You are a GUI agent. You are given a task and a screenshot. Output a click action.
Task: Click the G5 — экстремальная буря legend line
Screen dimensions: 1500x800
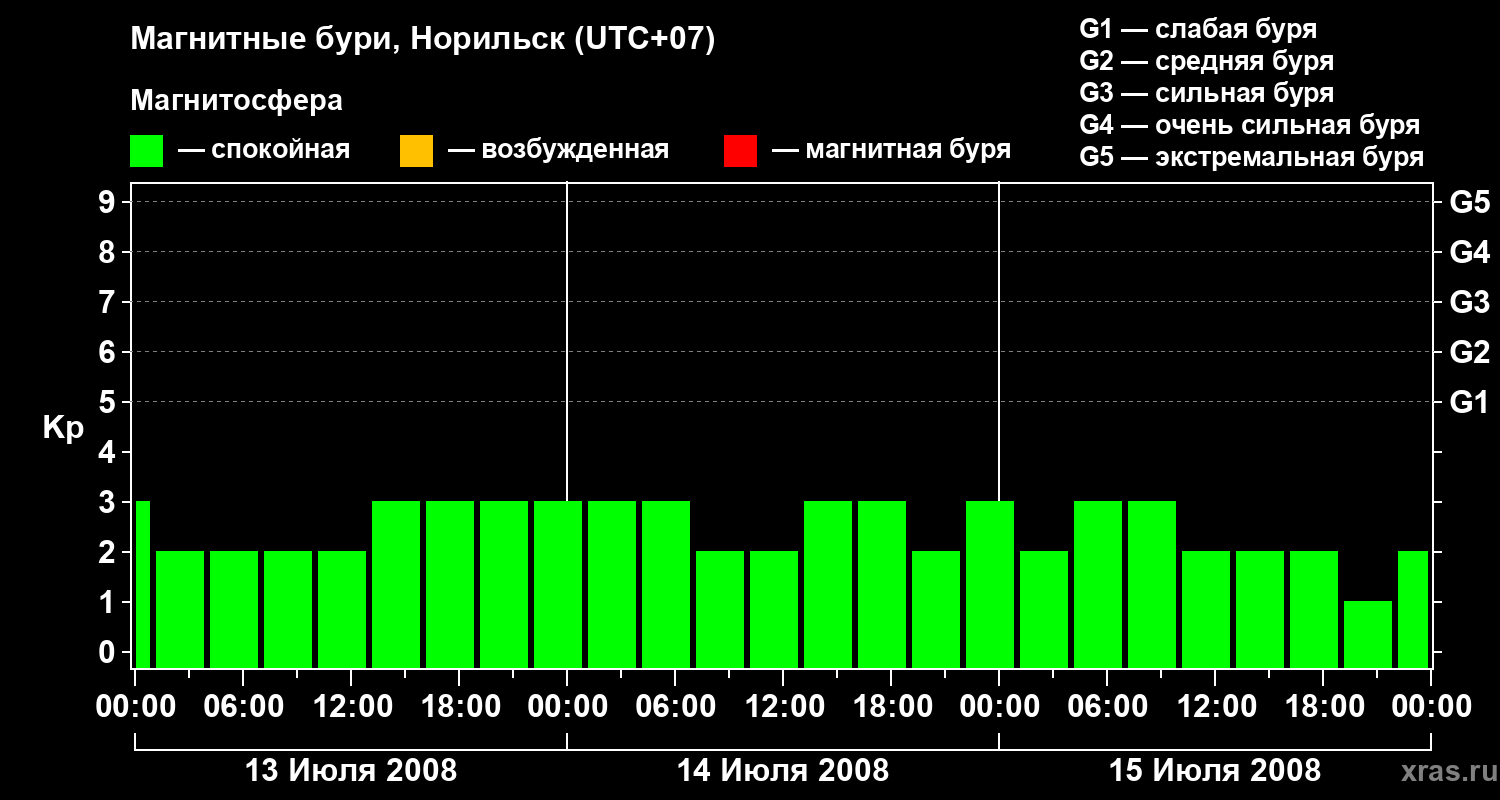tap(1252, 157)
